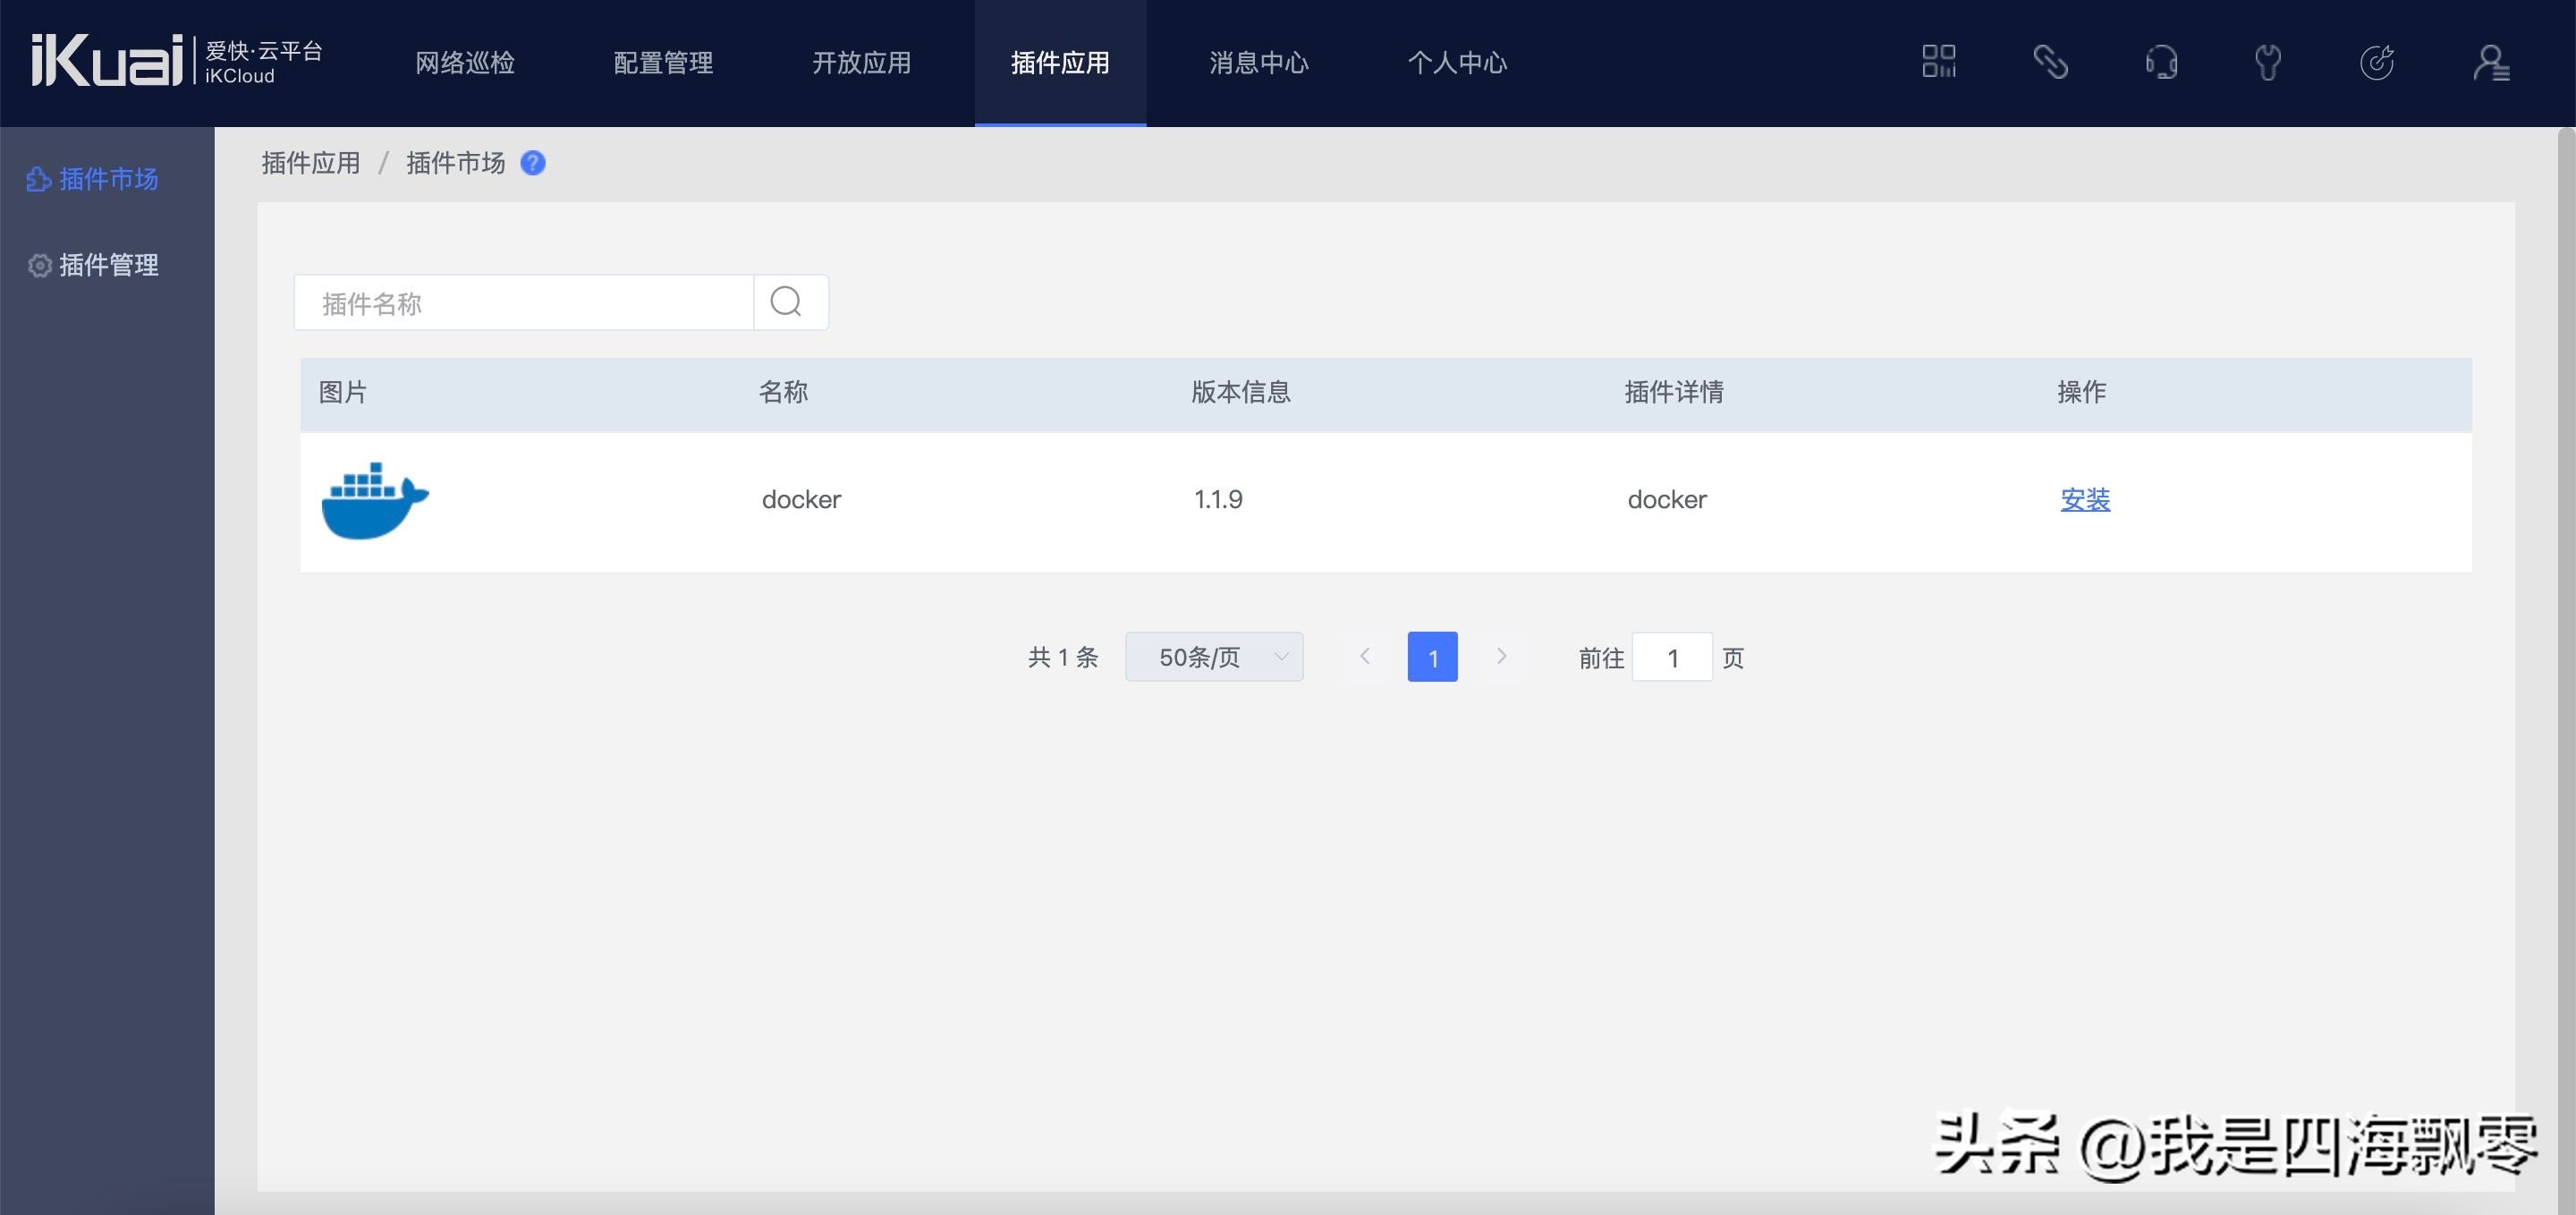Select the 插件市场 sidebar icon
2576x1215 pixels.
pos(39,180)
